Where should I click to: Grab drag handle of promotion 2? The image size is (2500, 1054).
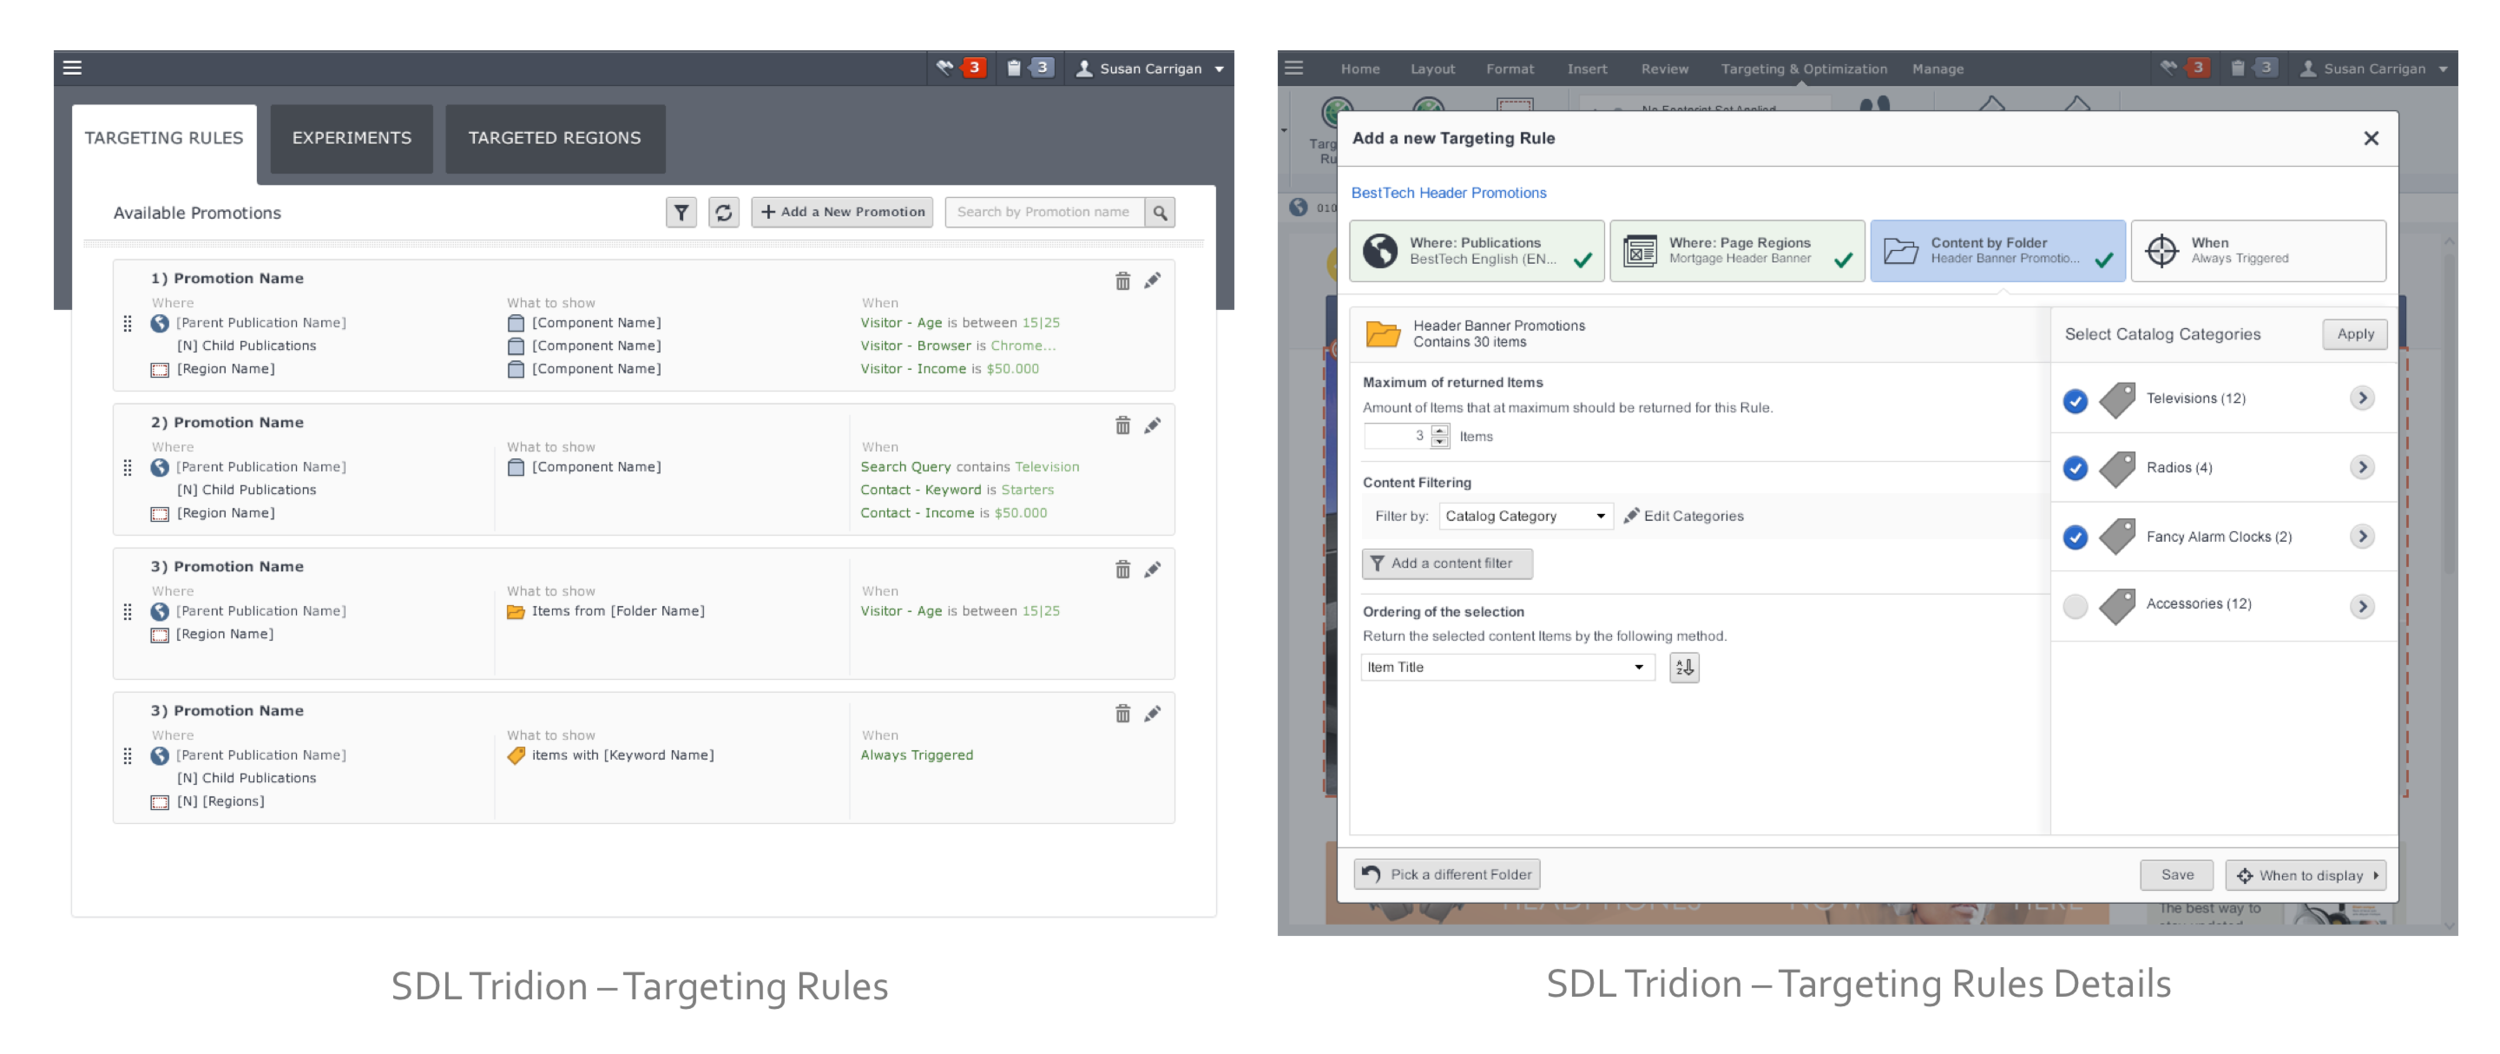click(127, 468)
